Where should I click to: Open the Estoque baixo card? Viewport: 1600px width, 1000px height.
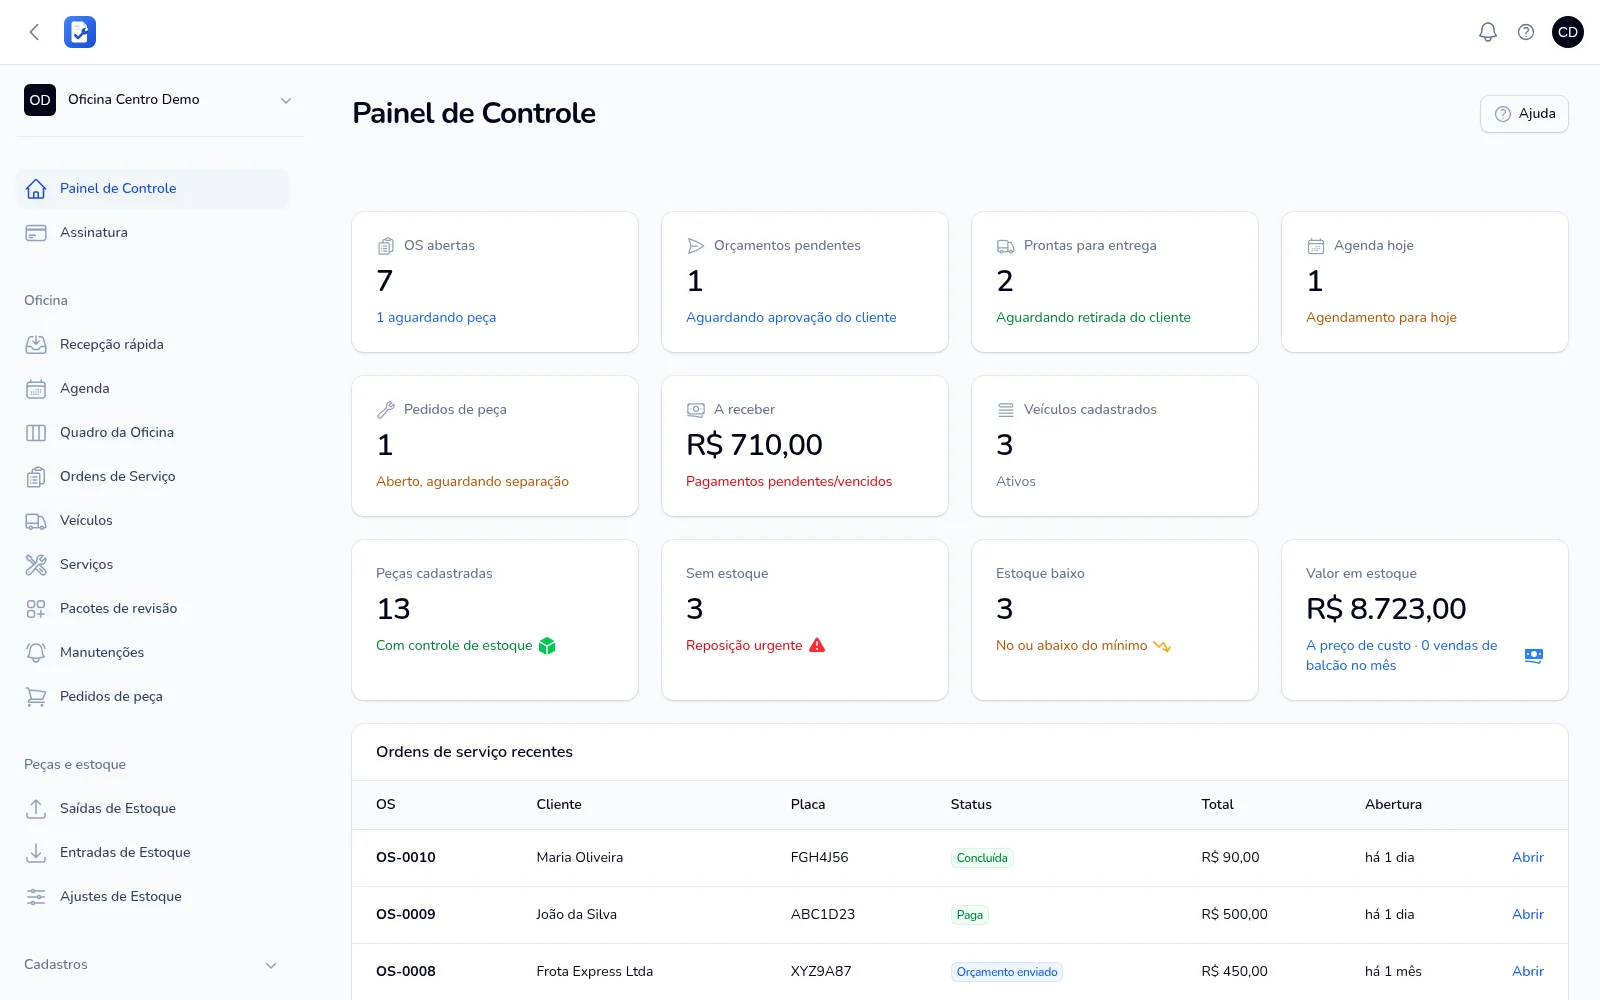[x=1115, y=620]
